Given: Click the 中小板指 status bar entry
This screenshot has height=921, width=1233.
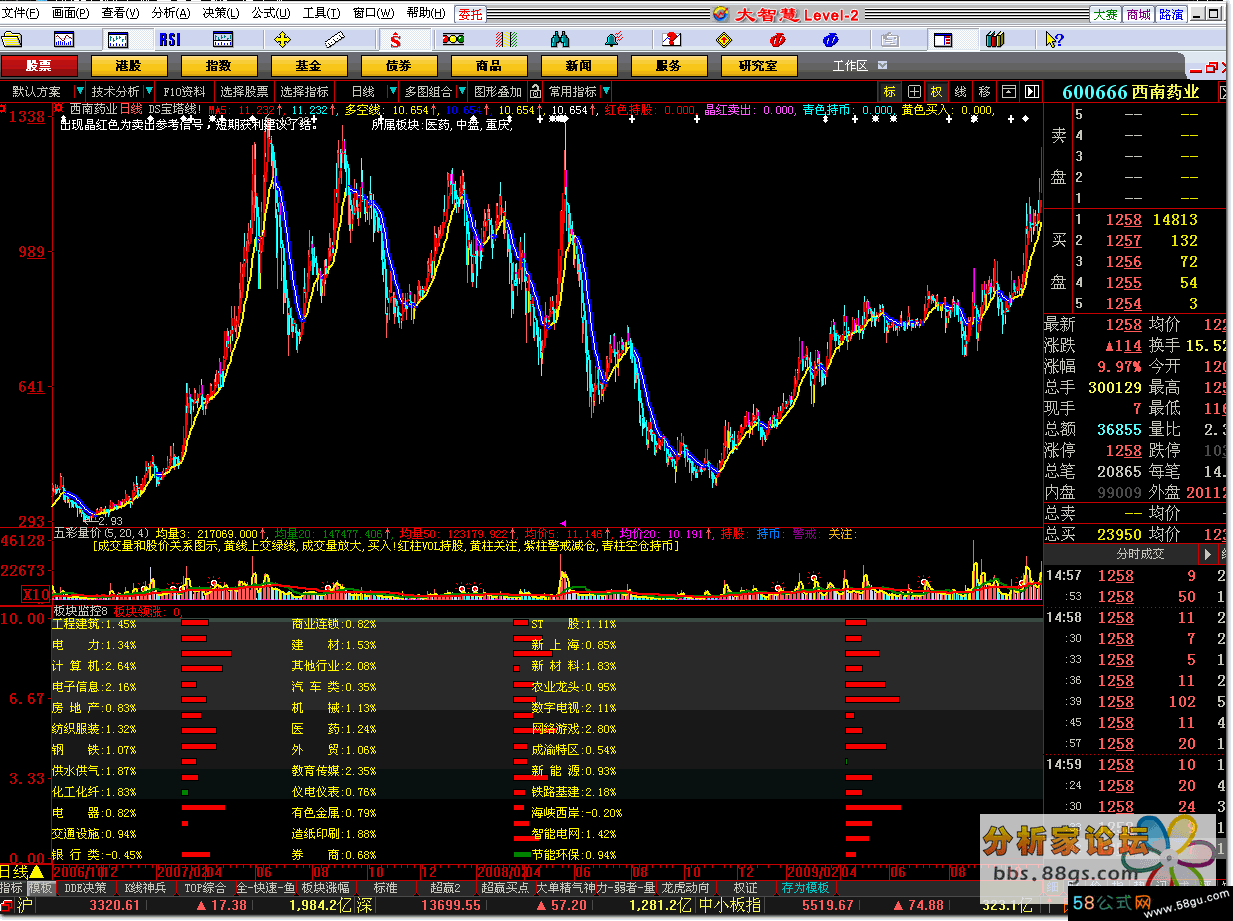Looking at the screenshot, I should [730, 905].
